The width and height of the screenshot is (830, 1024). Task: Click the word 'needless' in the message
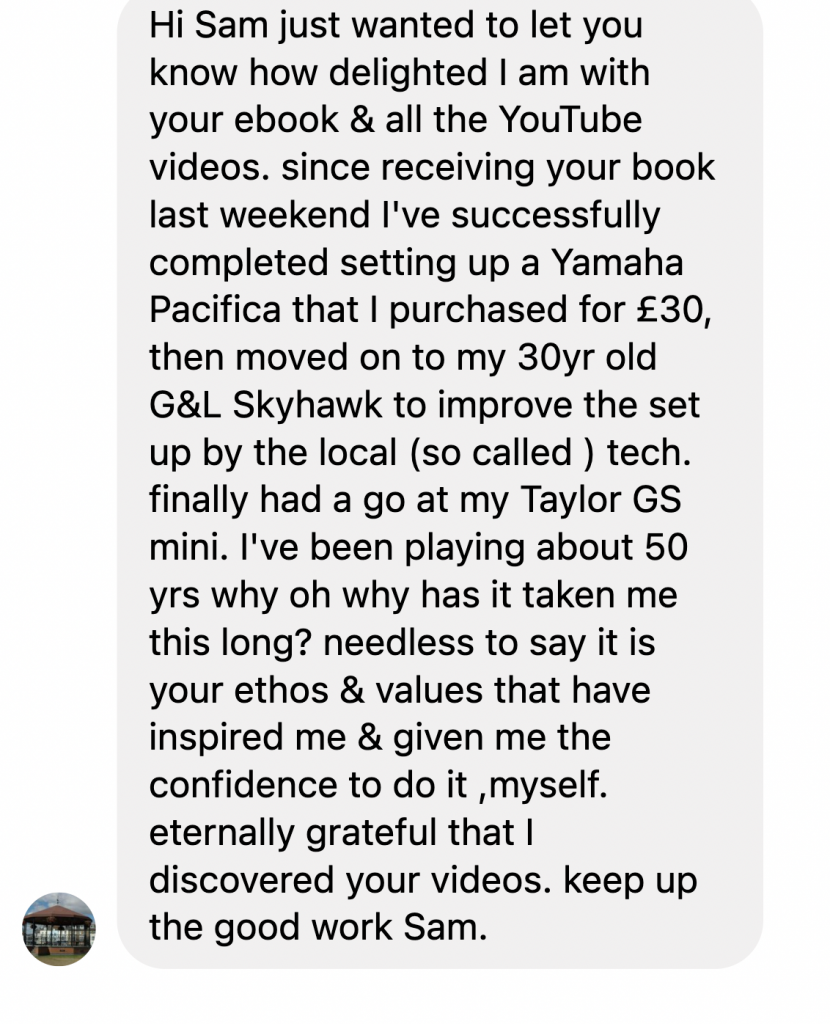click(398, 643)
